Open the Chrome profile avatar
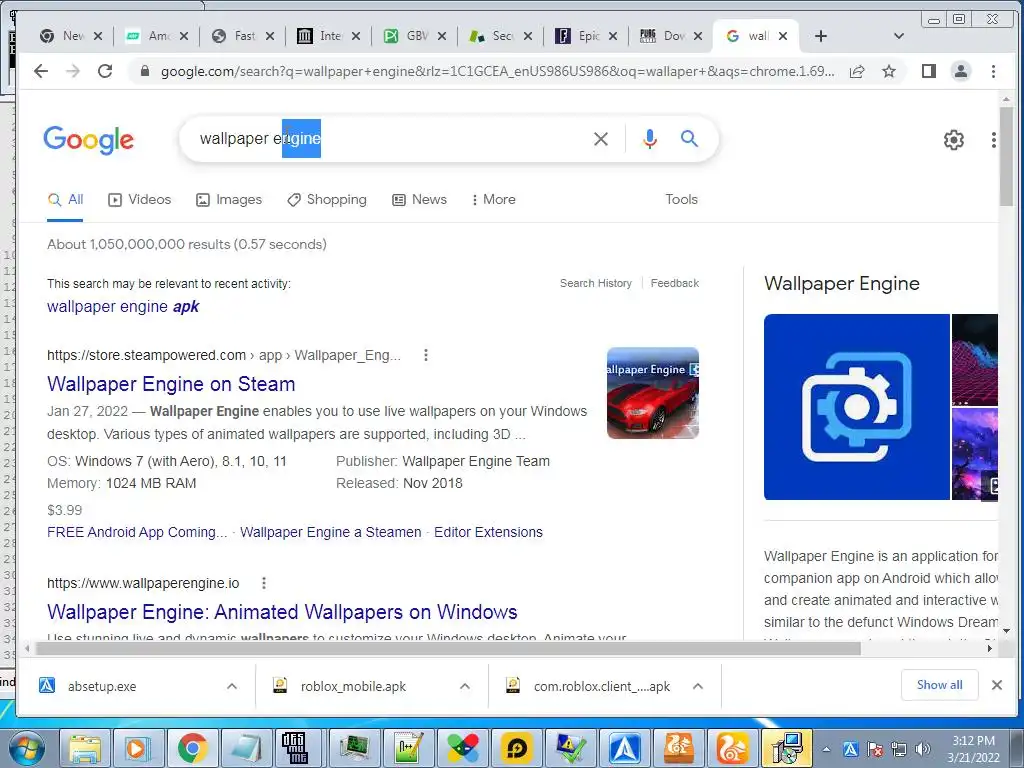The width and height of the screenshot is (1024, 768). click(961, 71)
